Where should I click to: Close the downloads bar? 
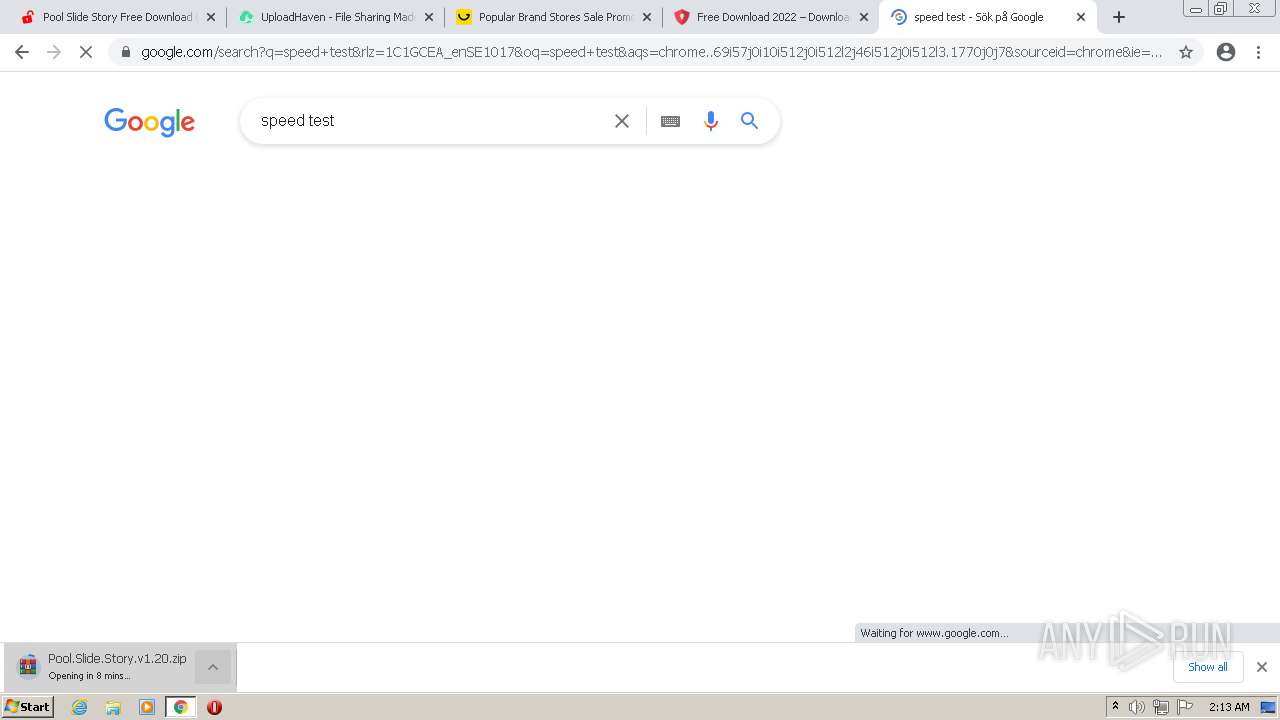[x=1262, y=667]
